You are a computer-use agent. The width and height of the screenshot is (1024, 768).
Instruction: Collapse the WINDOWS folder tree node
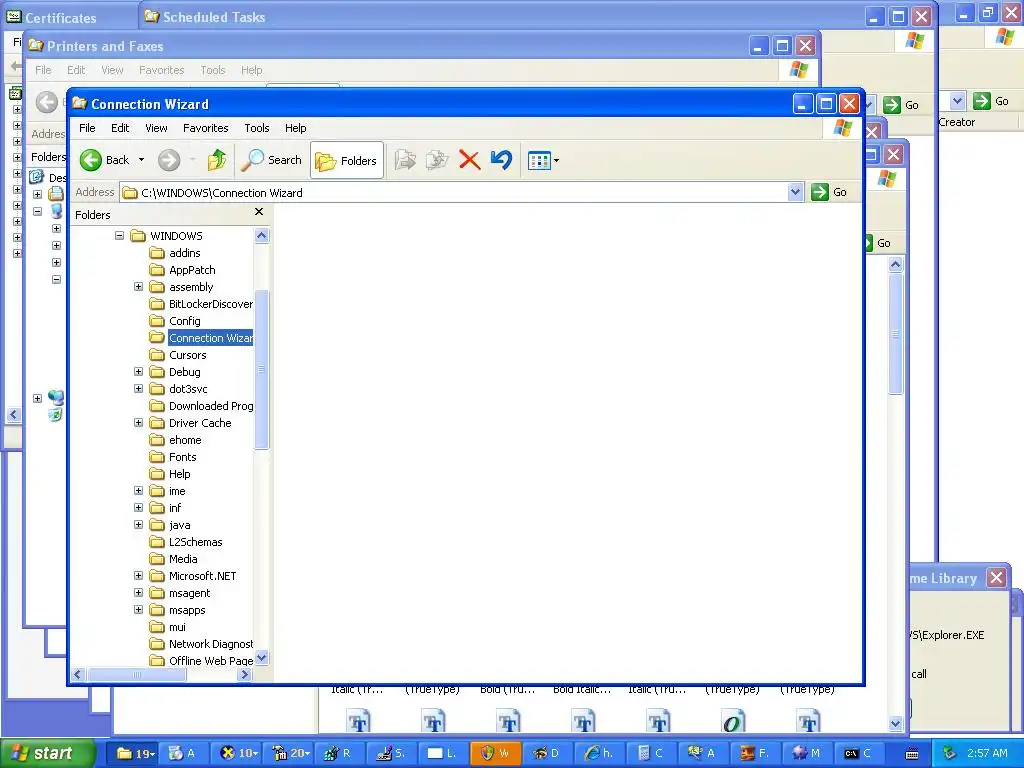coord(120,235)
